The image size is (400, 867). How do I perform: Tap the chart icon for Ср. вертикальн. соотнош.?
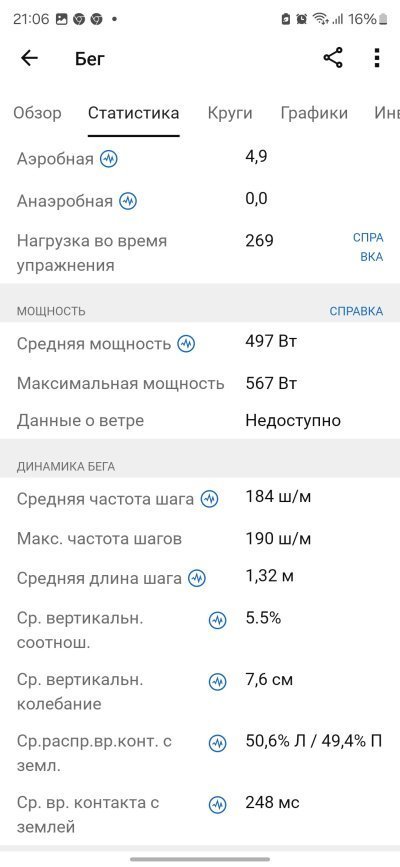(217, 620)
